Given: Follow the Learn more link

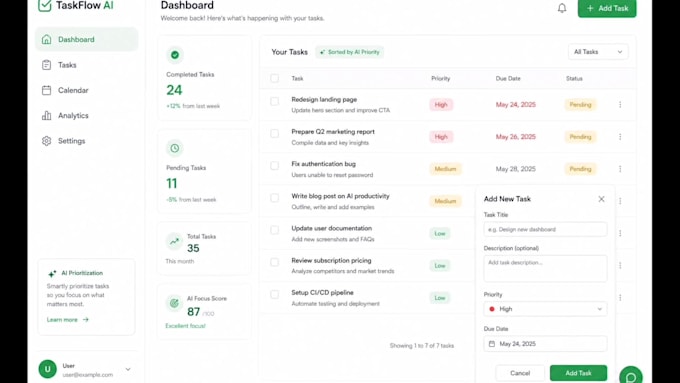Looking at the screenshot, I should click(68, 320).
